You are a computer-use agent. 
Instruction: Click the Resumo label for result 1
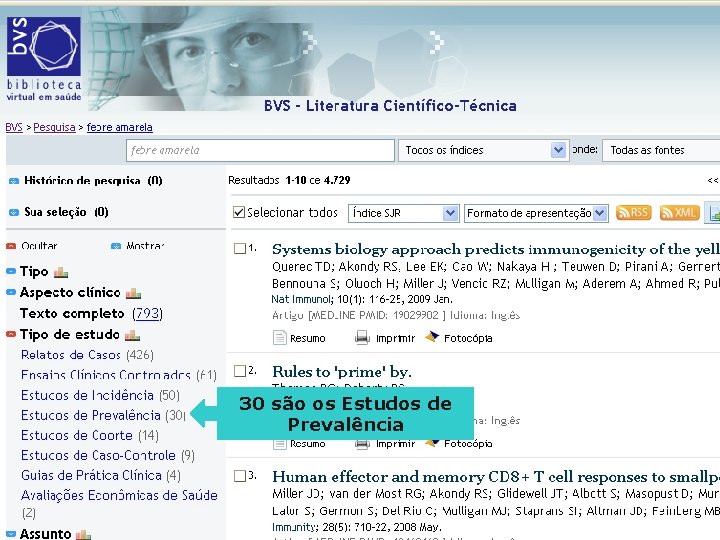[x=308, y=338]
